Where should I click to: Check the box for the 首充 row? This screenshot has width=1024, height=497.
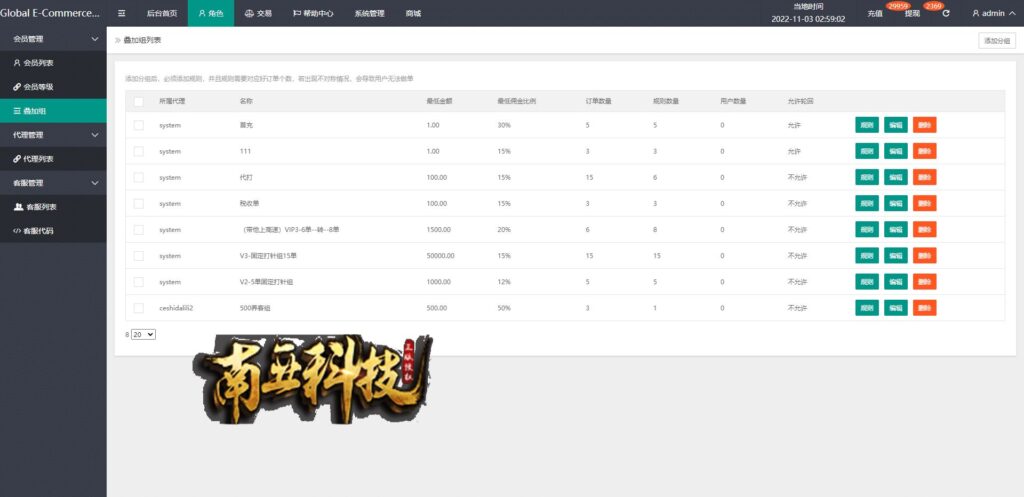pos(138,125)
